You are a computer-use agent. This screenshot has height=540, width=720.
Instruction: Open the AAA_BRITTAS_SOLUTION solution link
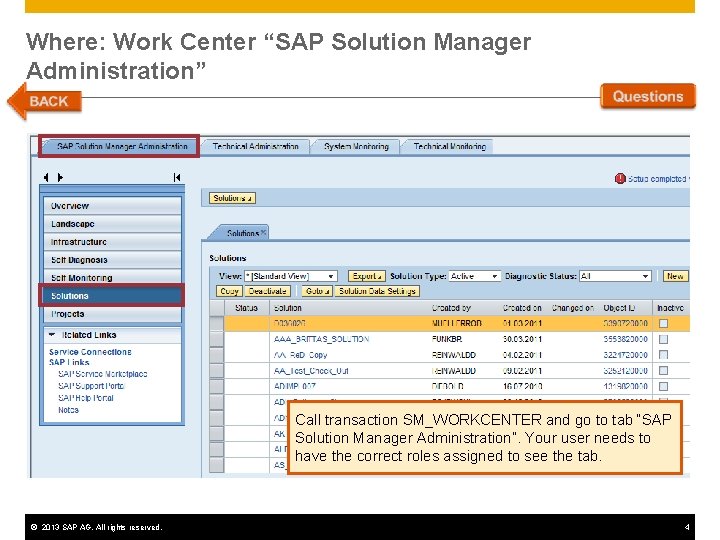(321, 339)
